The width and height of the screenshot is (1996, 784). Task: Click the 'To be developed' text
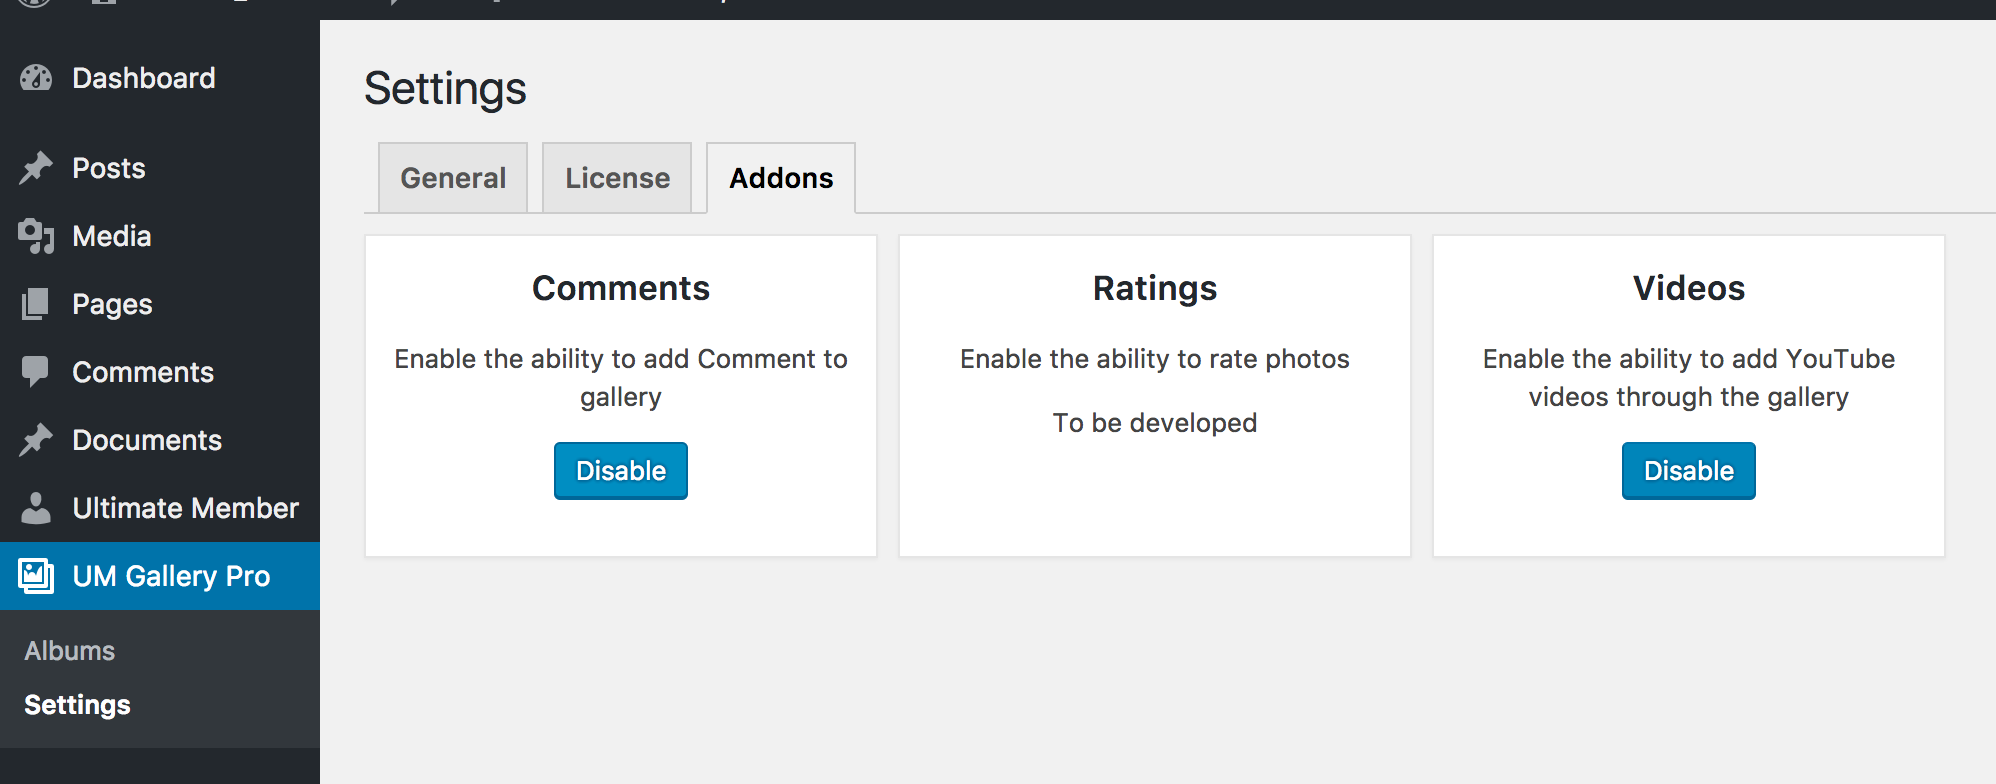tap(1155, 423)
